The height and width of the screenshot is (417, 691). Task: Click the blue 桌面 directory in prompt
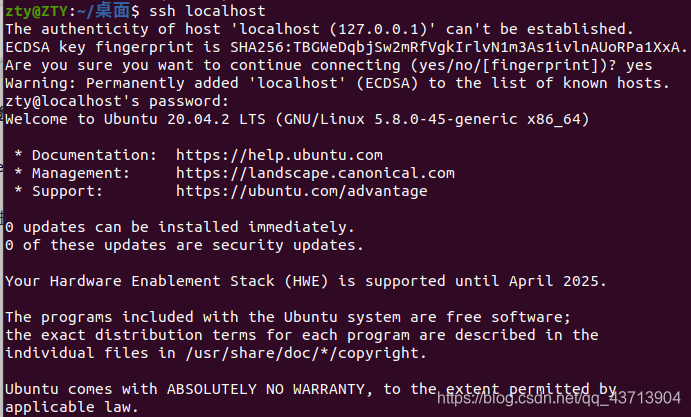coord(112,11)
